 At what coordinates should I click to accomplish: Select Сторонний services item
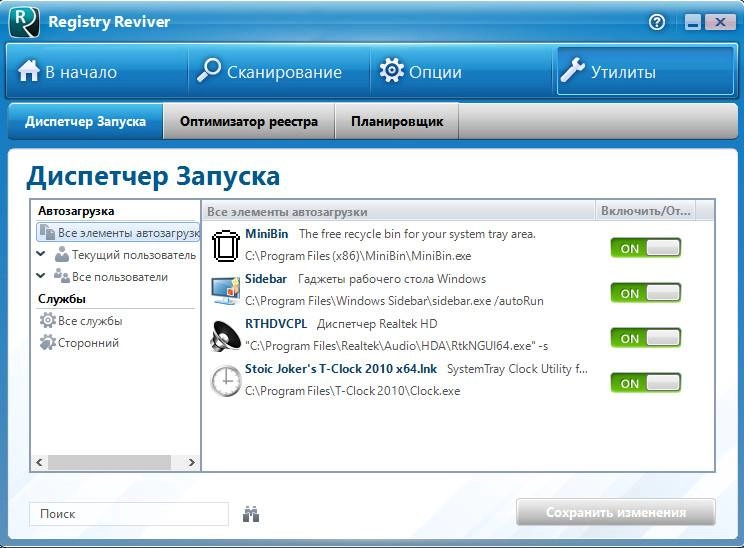88,343
